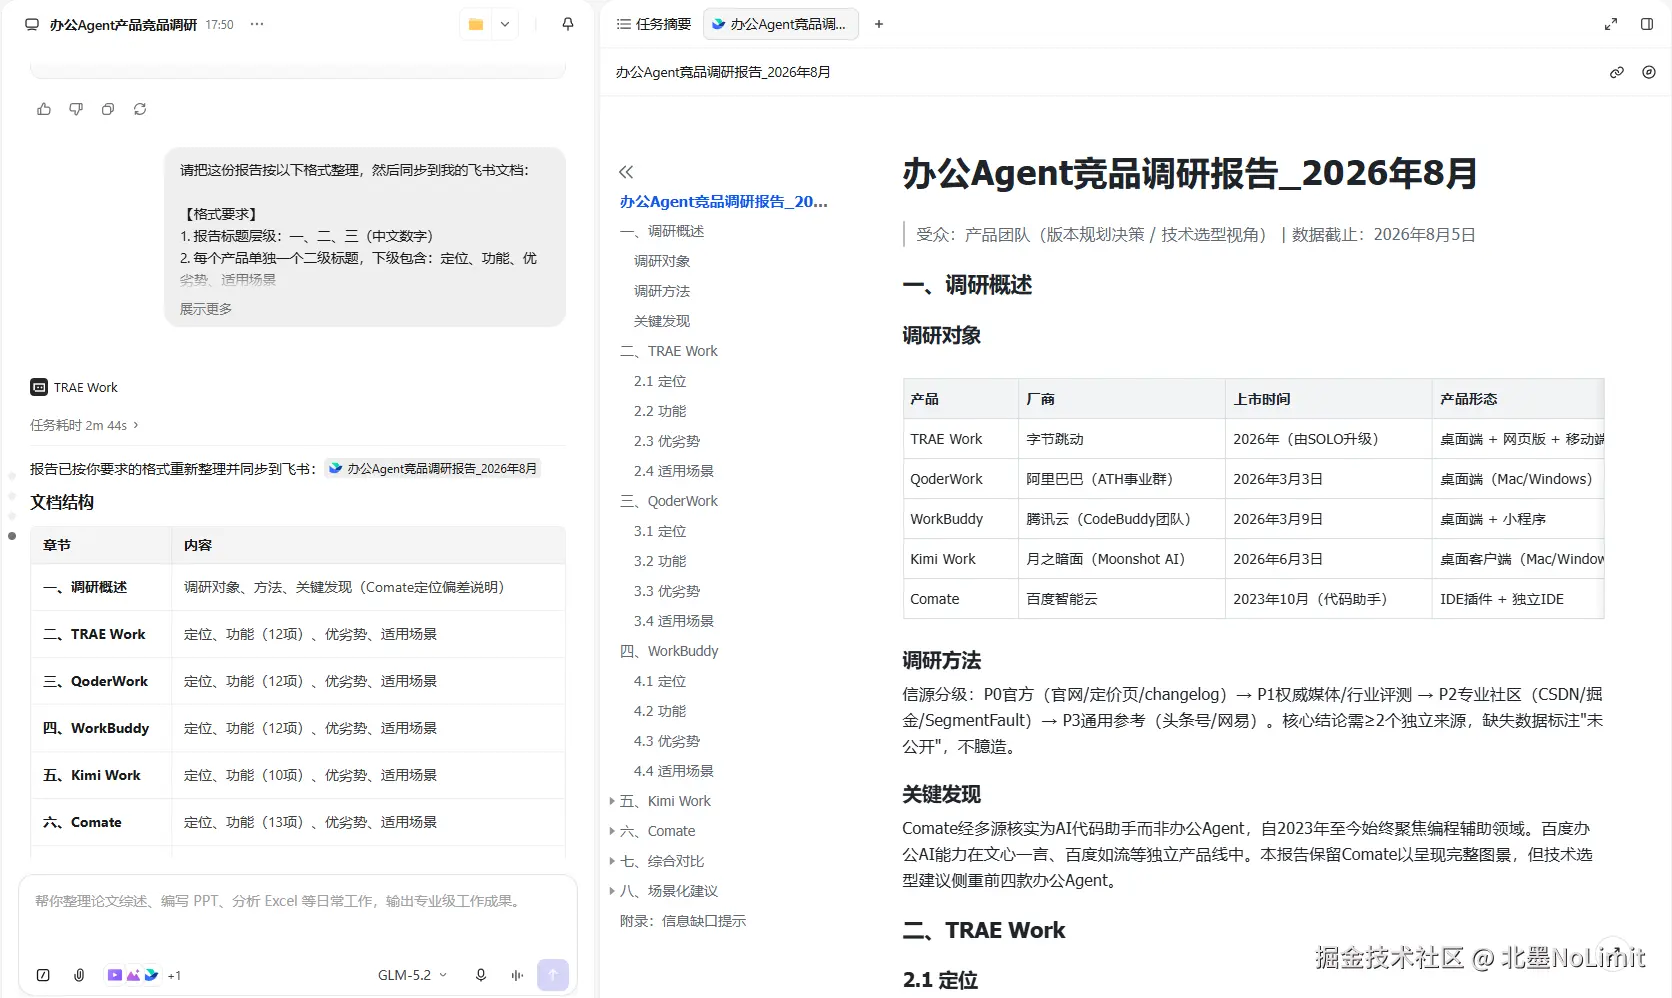This screenshot has height=998, width=1672.
Task: Open 附录：信息缺口提示 in the outline
Action: click(683, 921)
